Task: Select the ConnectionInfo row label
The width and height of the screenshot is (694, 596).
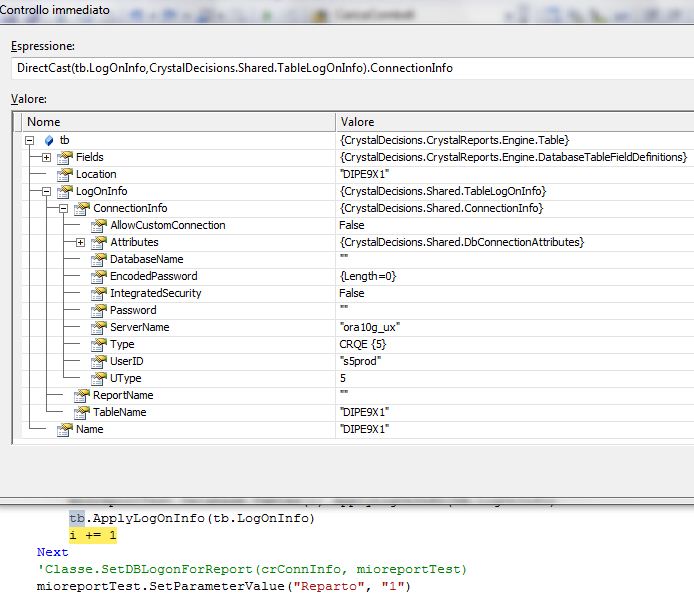Action: [x=130, y=208]
